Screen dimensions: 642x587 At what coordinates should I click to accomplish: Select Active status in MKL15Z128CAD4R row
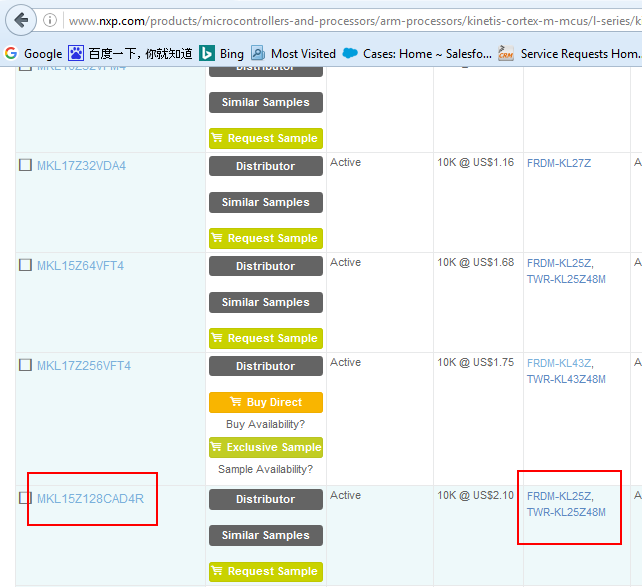coord(346,495)
